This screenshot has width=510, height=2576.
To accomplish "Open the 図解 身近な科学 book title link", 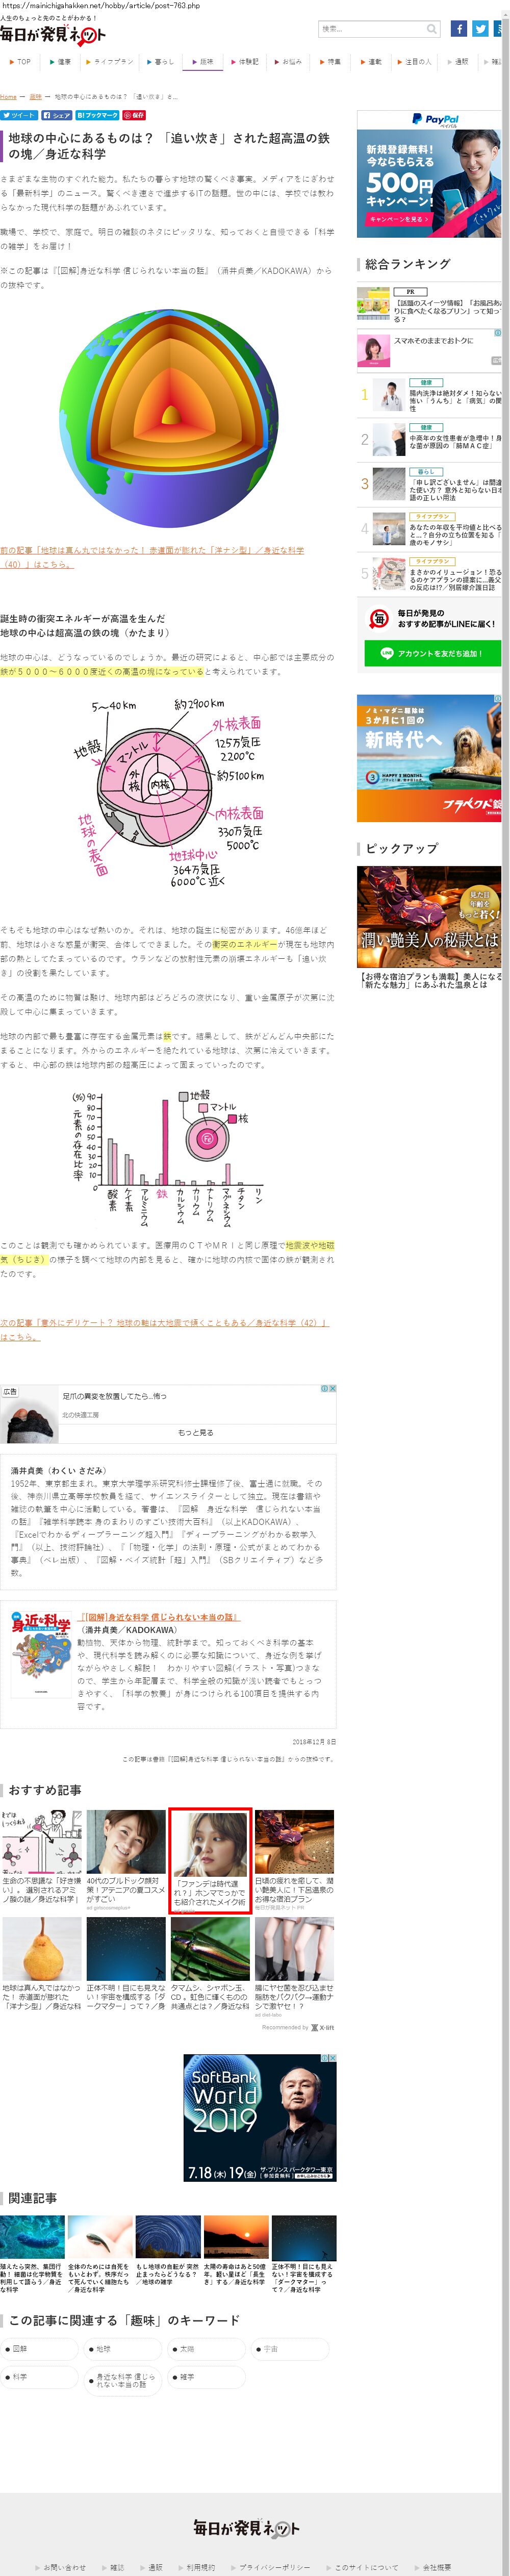I will [159, 1616].
